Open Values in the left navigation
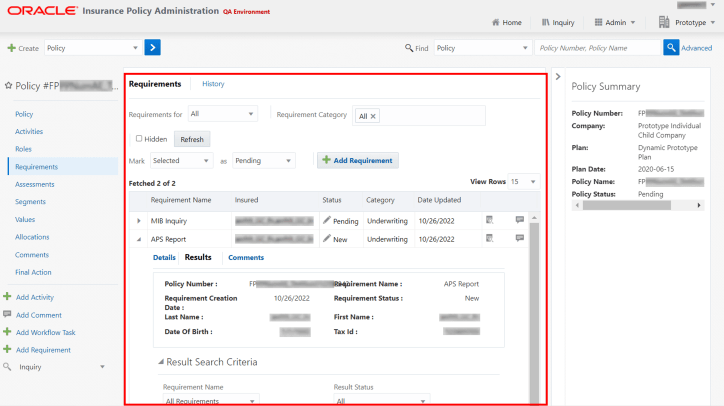 [25, 219]
